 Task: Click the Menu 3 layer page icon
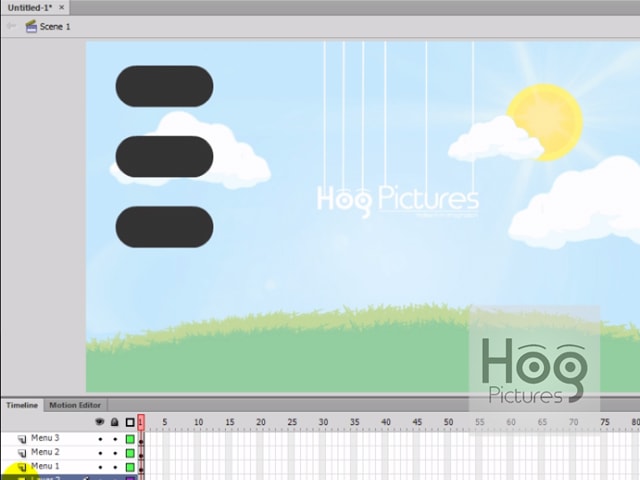[x=22, y=439]
